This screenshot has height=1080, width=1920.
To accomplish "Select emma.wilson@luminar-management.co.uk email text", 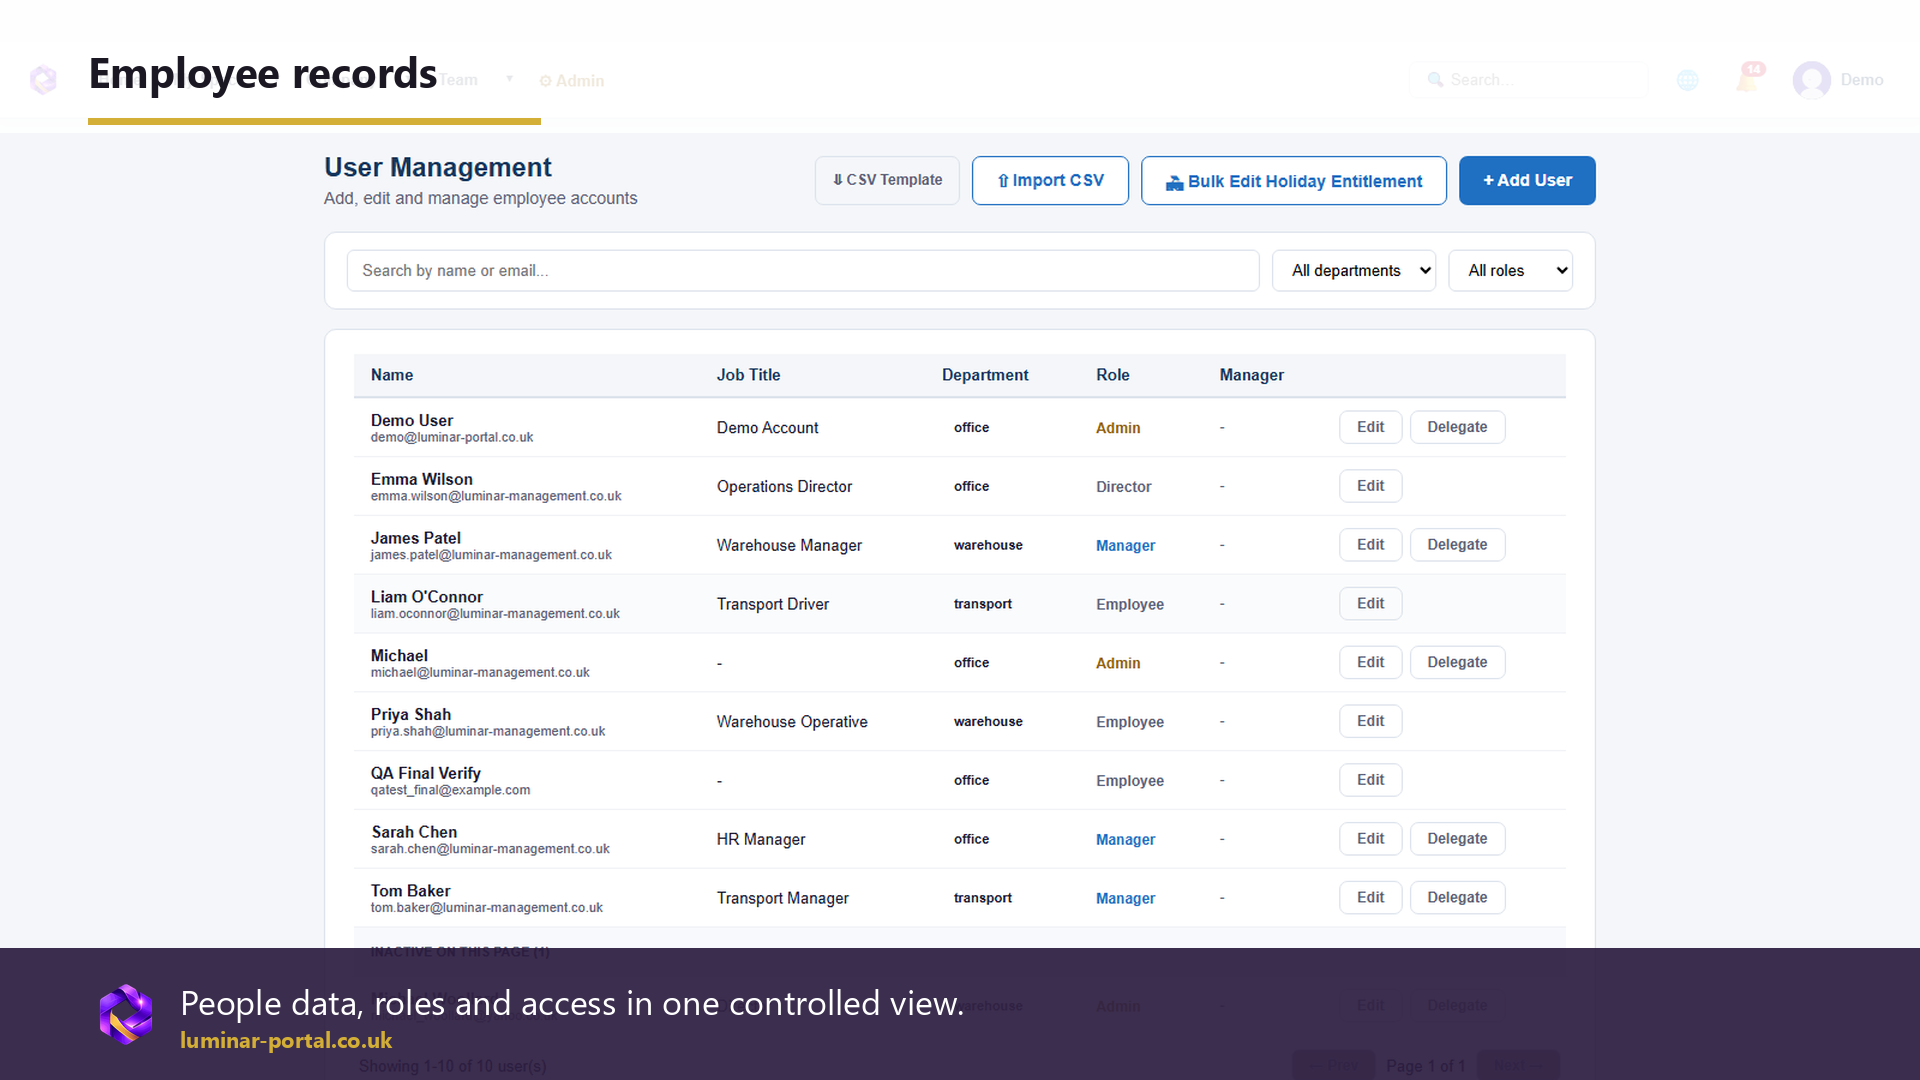I will click(495, 496).
